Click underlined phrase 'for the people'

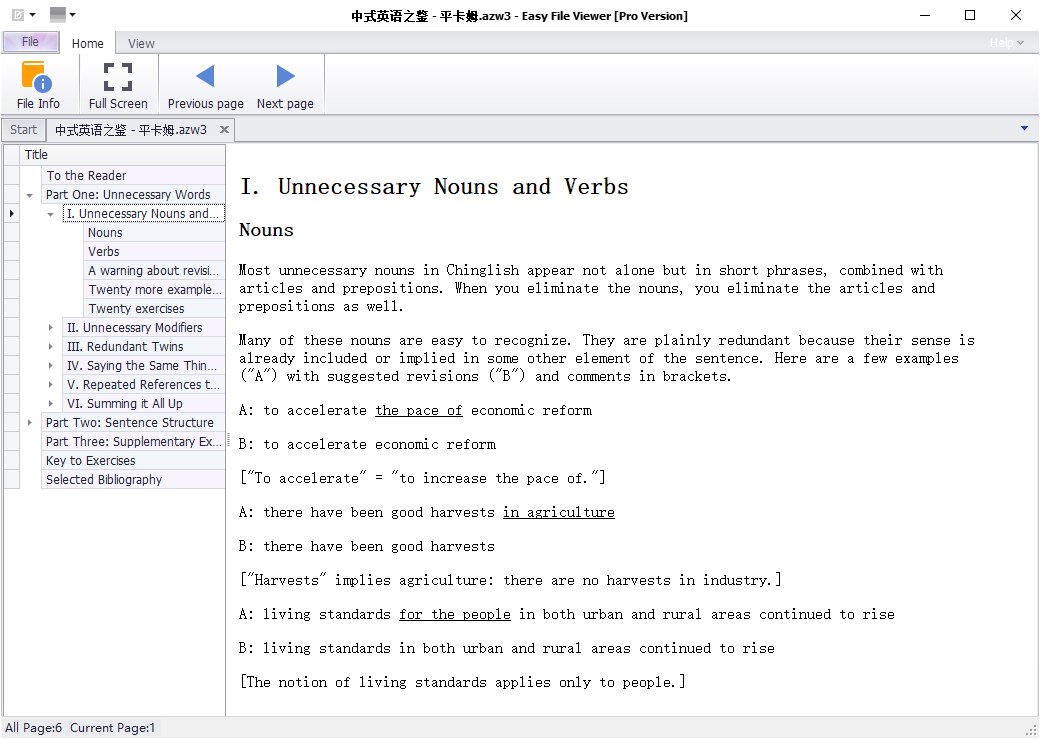tap(454, 615)
